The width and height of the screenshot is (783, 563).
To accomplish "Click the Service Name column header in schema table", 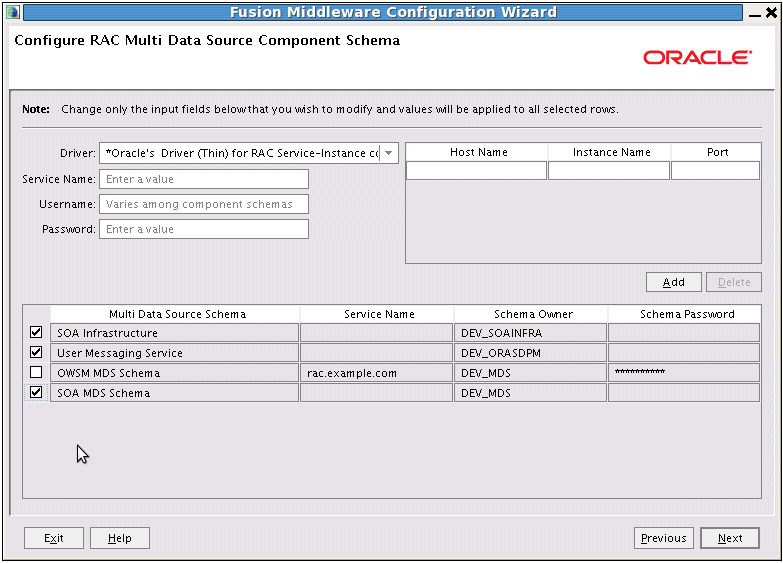I will coord(377,314).
